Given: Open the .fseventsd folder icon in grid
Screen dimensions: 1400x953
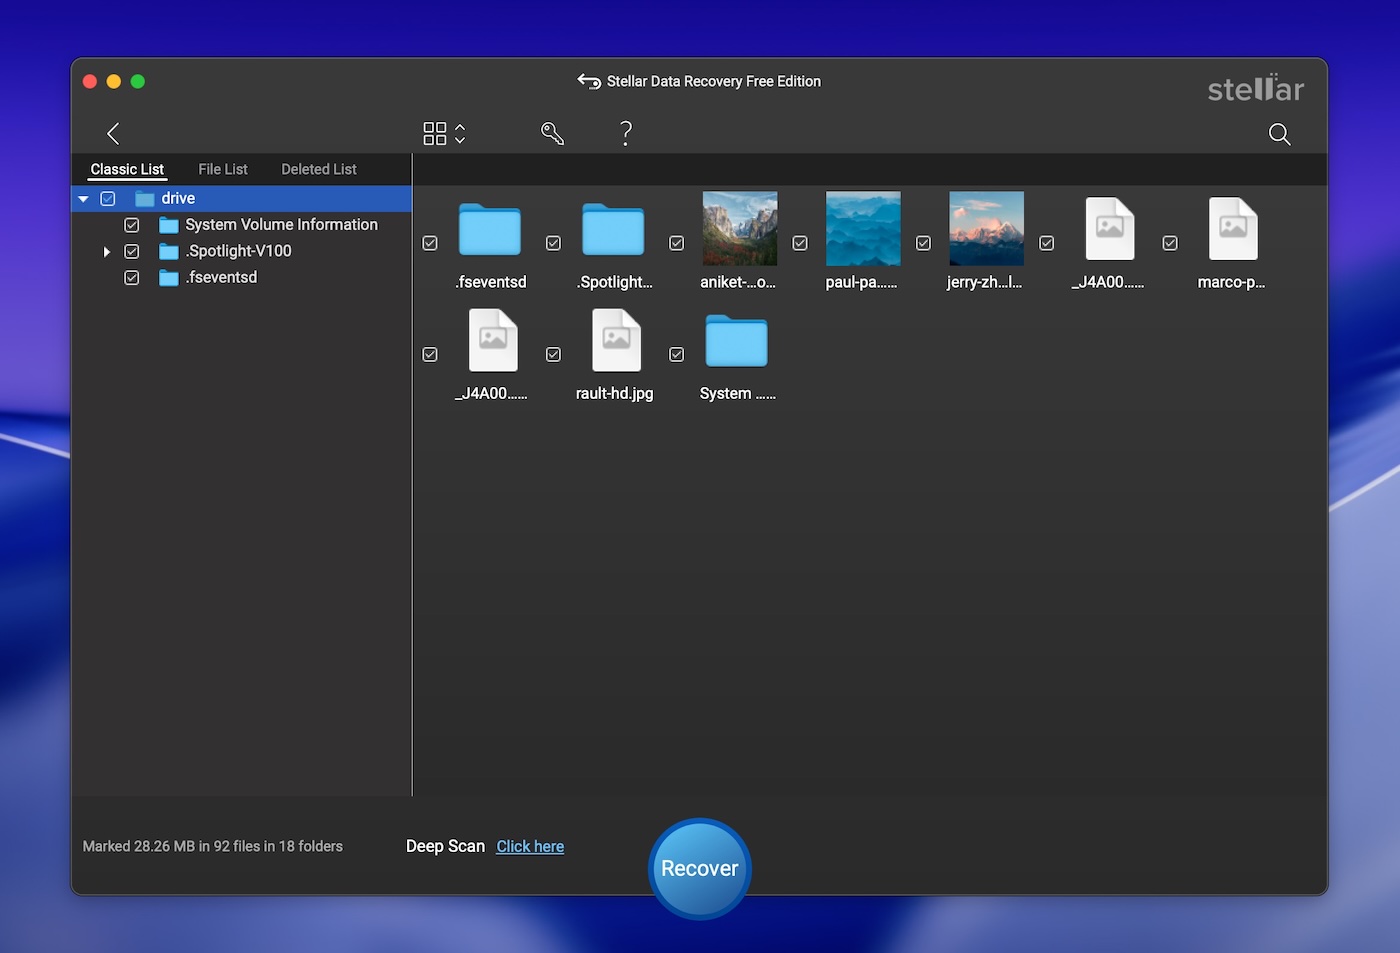Looking at the screenshot, I should pos(490,230).
